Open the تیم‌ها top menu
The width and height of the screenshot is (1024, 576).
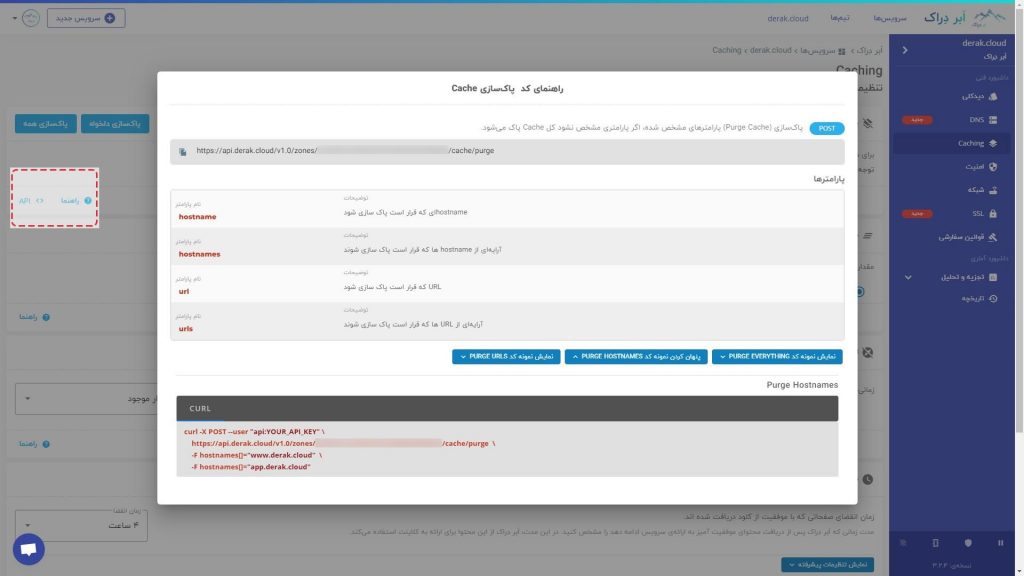840,18
